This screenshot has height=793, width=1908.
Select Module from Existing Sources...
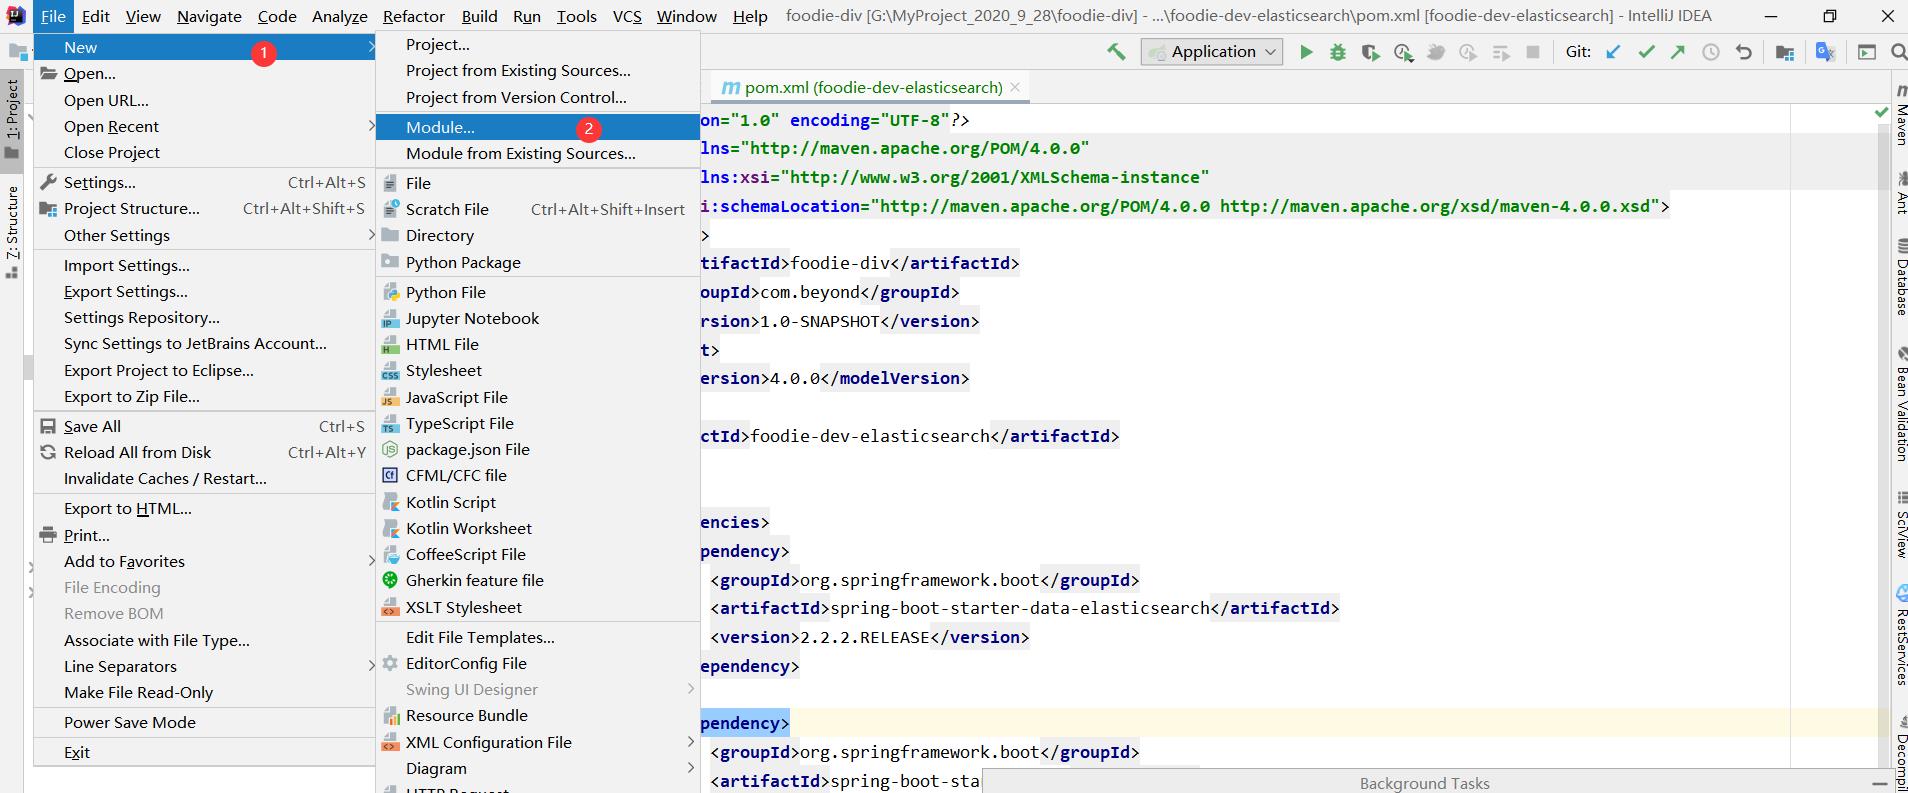[x=537, y=153]
